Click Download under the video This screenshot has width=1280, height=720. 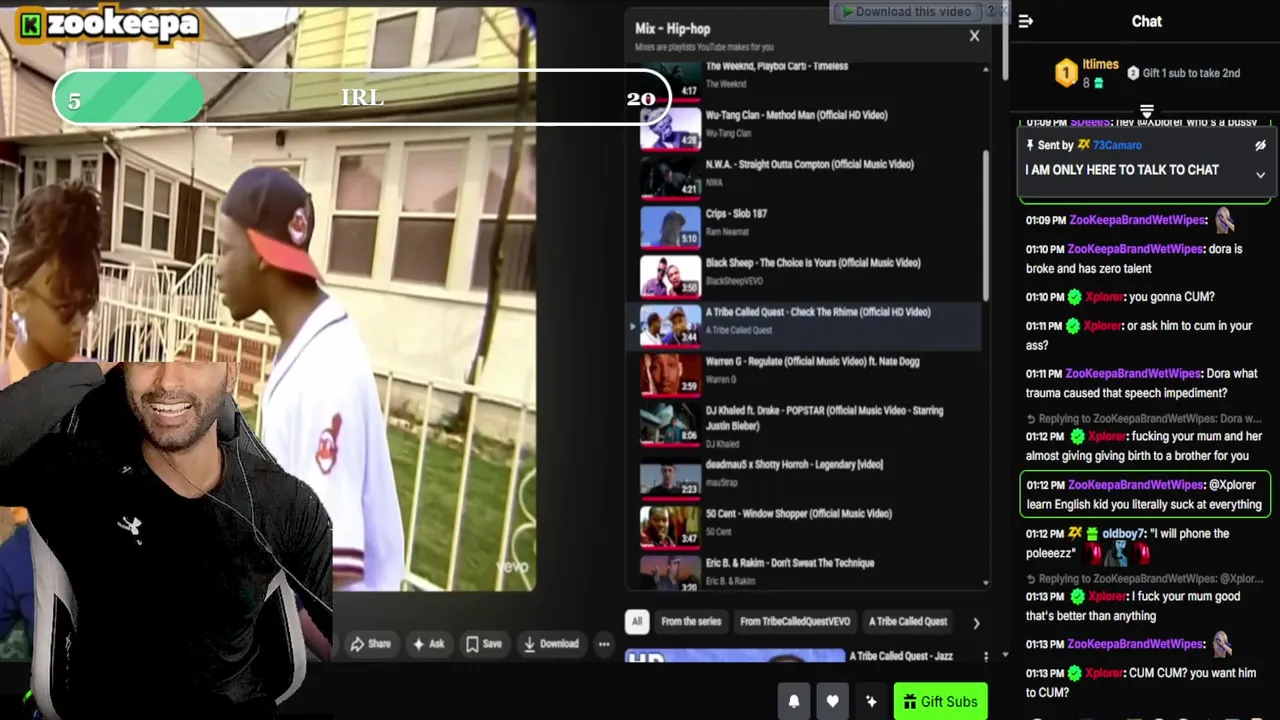click(x=551, y=644)
